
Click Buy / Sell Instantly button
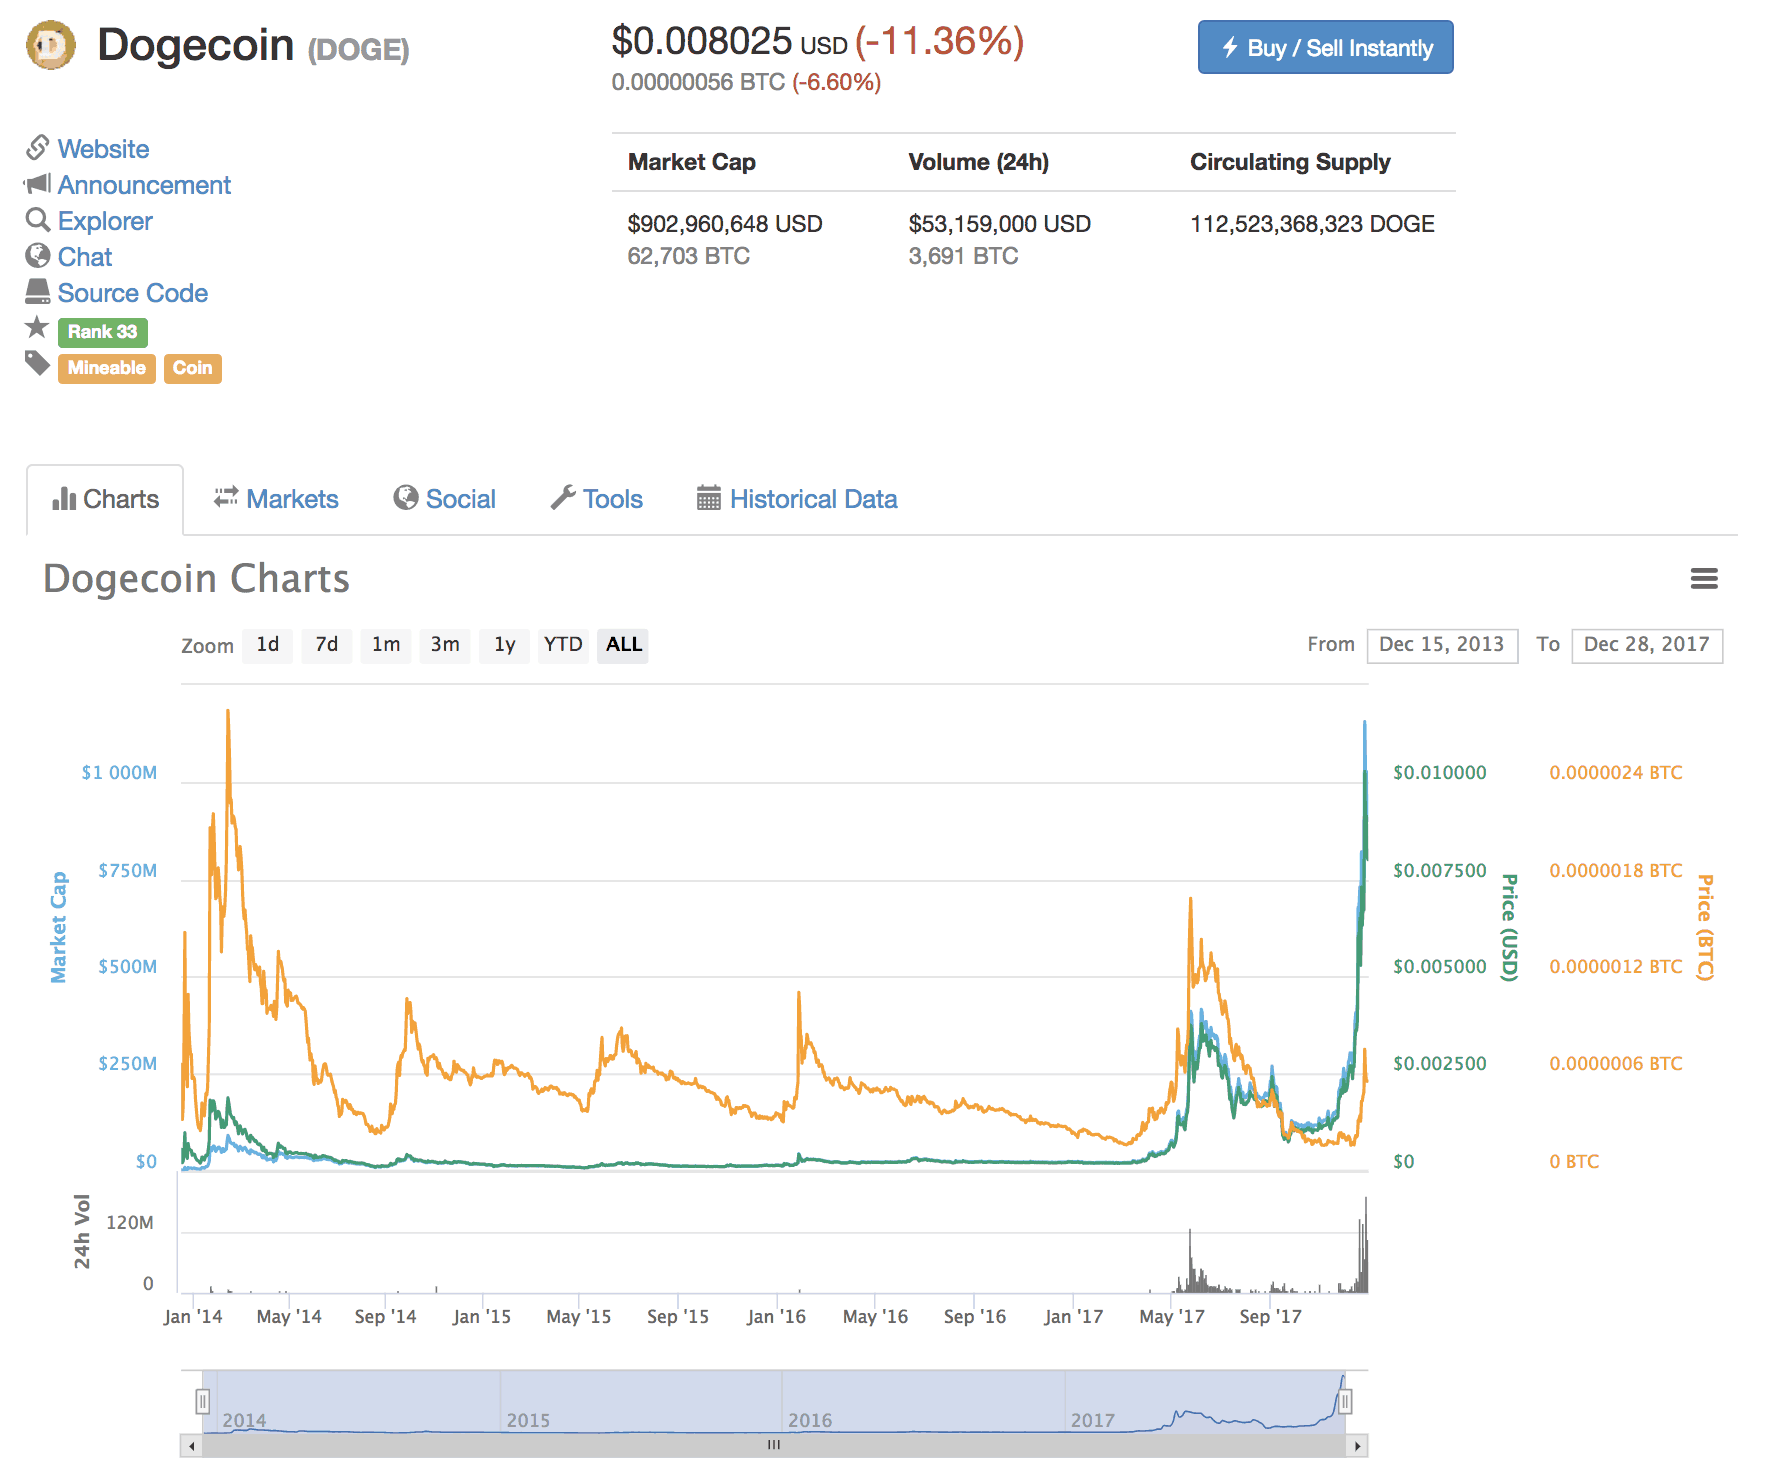click(1325, 47)
